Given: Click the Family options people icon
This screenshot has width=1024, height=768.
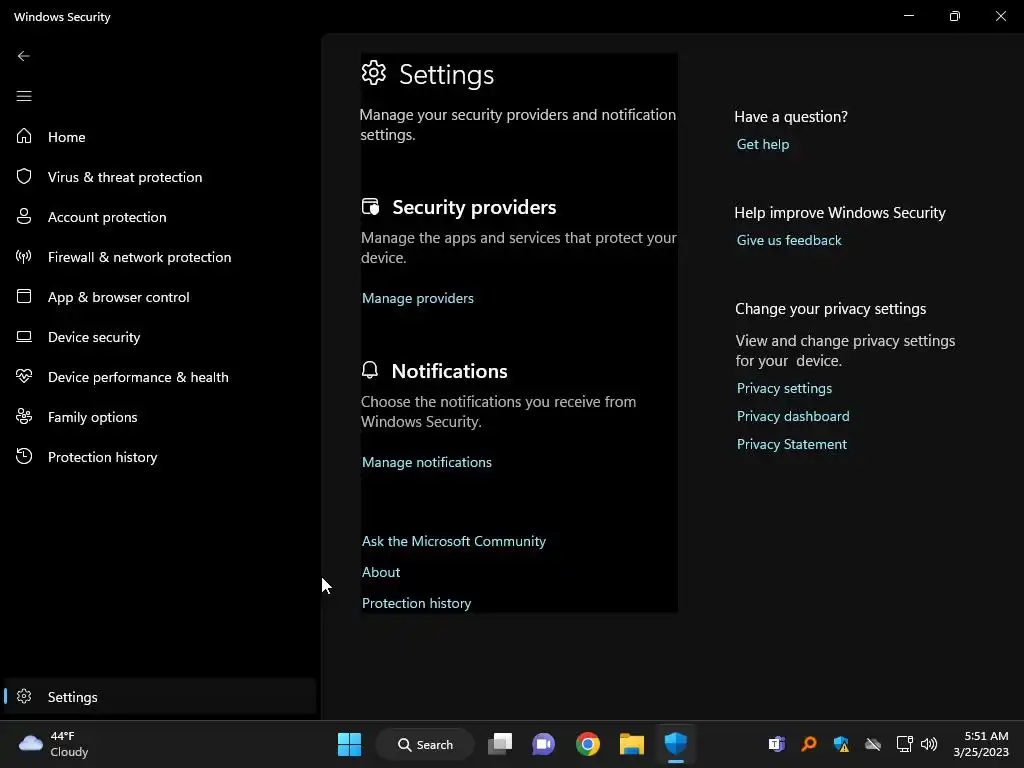Looking at the screenshot, I should click(24, 416).
